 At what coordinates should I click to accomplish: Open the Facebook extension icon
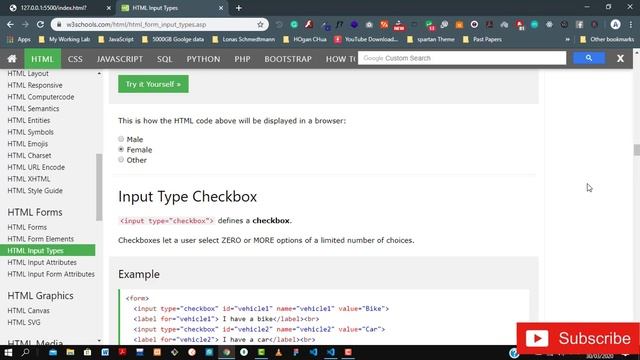click(579, 24)
